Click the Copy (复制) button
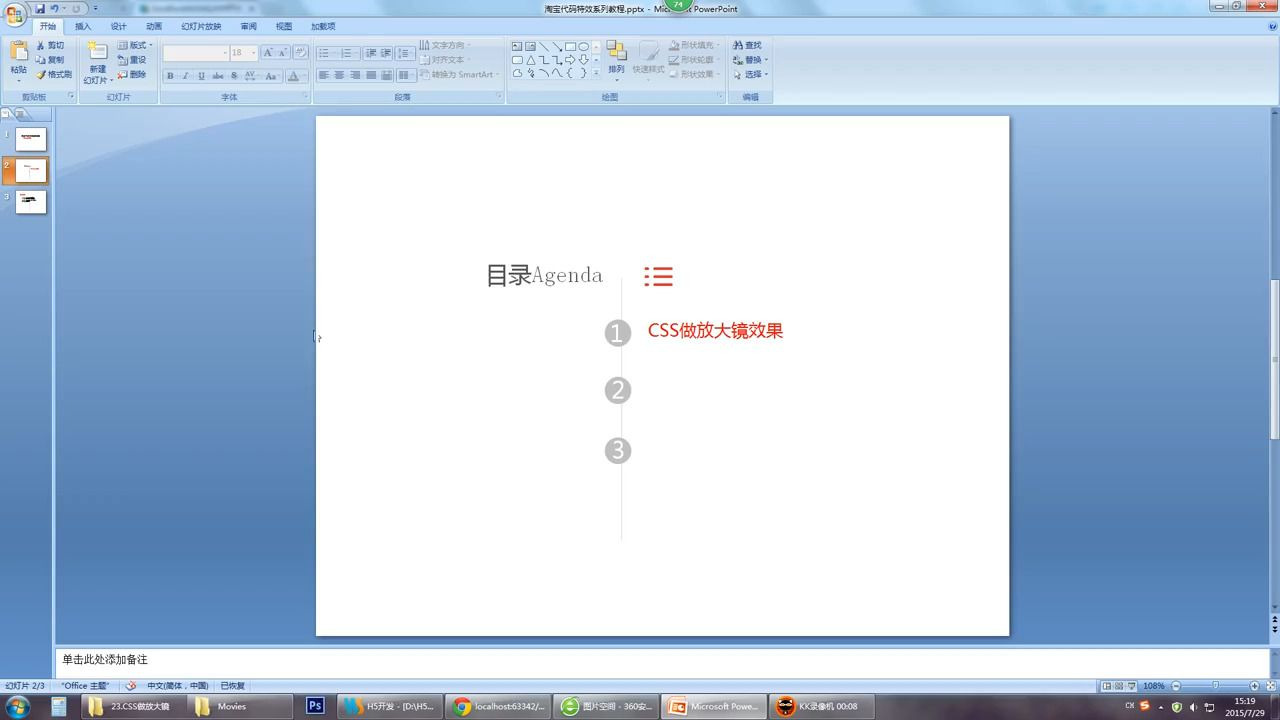 pyautogui.click(x=50, y=60)
